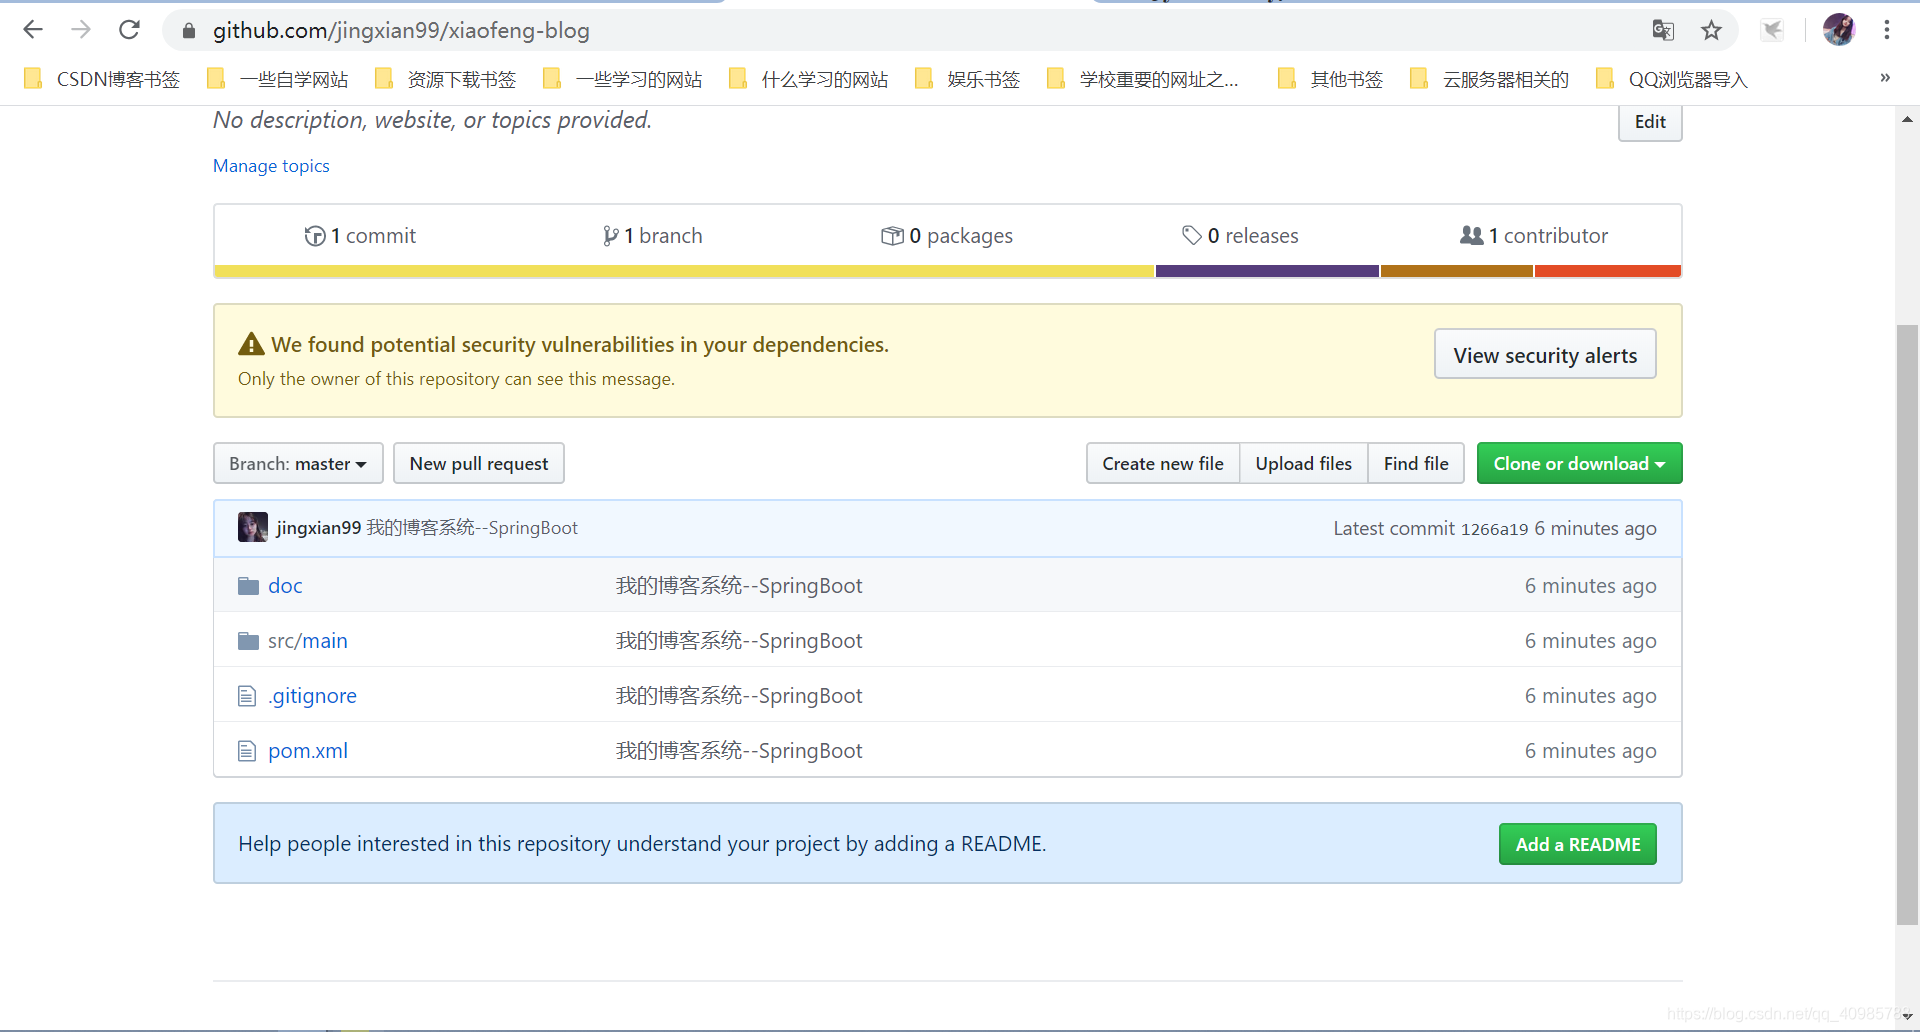Open the 其他书签 bookmark folder
This screenshot has height=1032, width=1920.
[x=1331, y=79]
